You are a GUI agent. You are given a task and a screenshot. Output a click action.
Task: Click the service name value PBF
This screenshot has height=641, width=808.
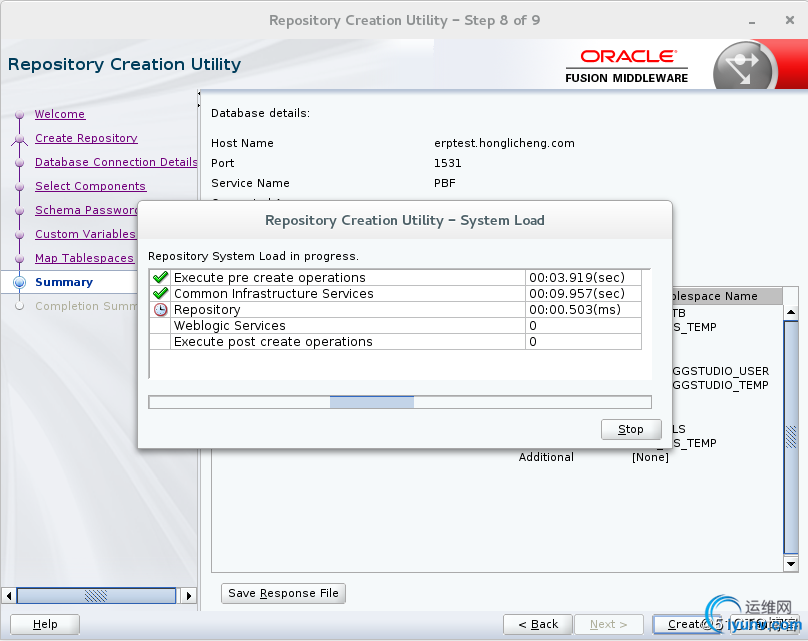pos(445,183)
